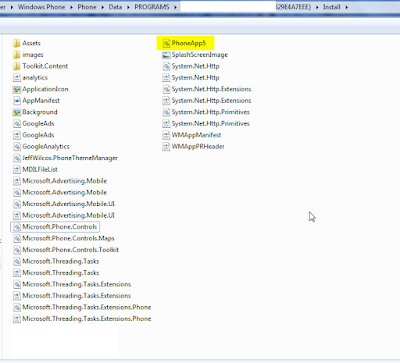Screen dimensions: 400x363
Task: Click the WMAppManifest document icon
Action: click(x=166, y=135)
